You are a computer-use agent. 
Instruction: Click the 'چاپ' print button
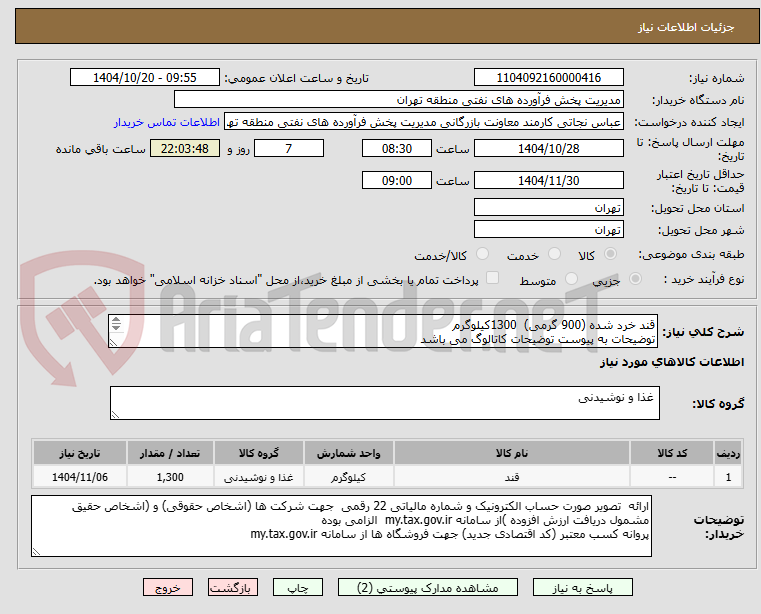(298, 587)
